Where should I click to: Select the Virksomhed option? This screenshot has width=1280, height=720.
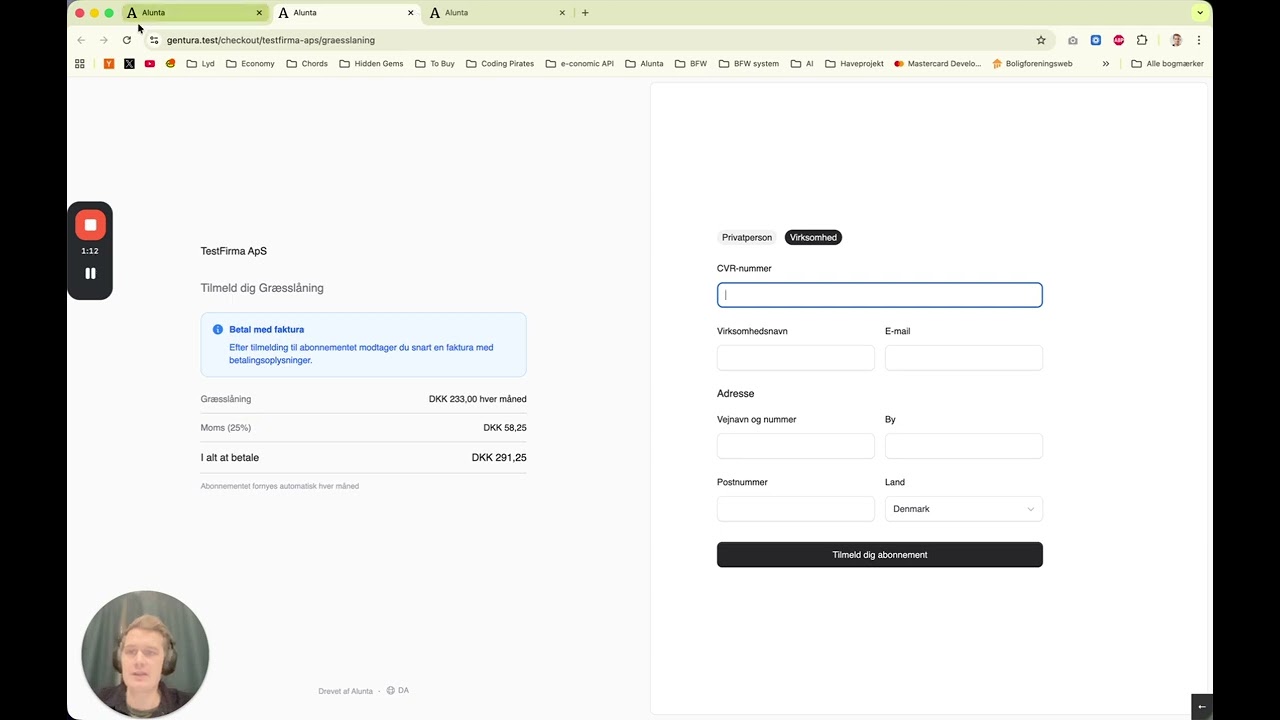813,238
